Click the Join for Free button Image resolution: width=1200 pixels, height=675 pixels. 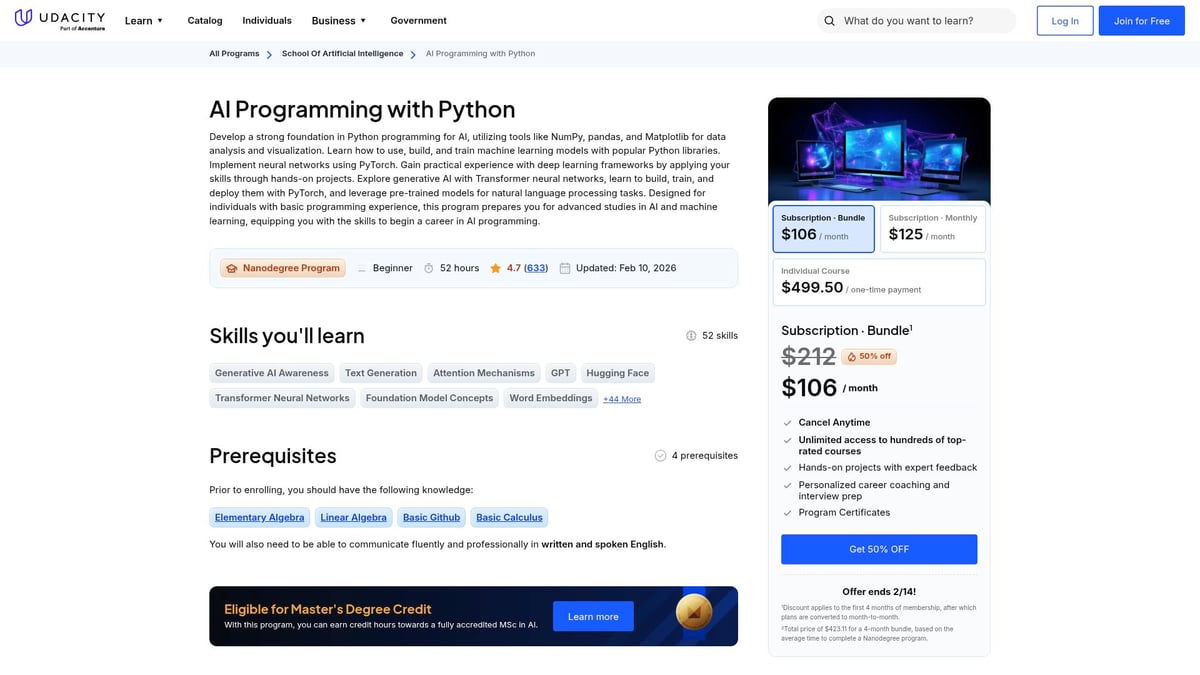pos(1141,21)
